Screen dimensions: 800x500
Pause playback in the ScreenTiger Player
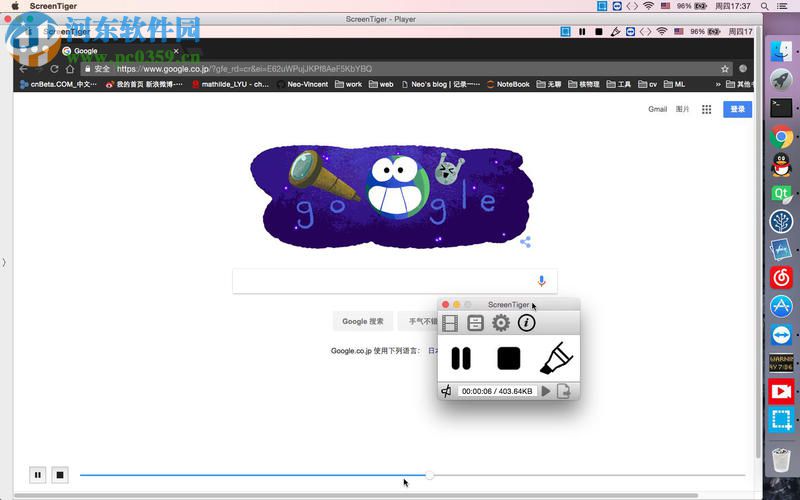[x=38, y=475]
